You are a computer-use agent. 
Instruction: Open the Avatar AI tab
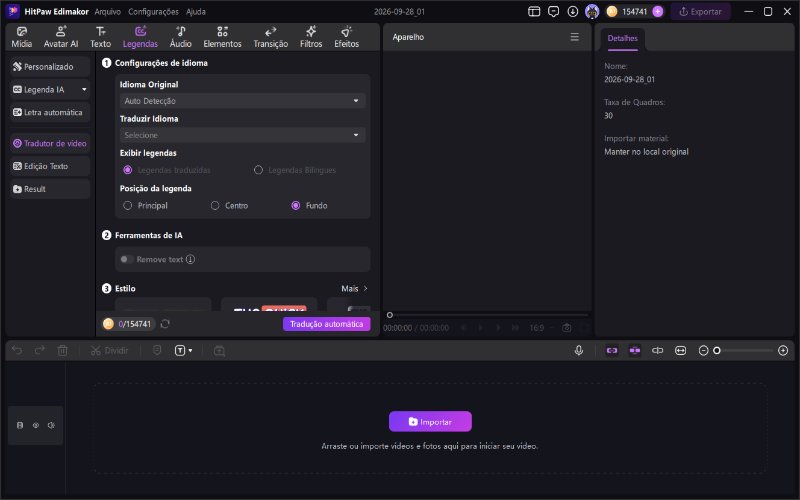coord(61,37)
